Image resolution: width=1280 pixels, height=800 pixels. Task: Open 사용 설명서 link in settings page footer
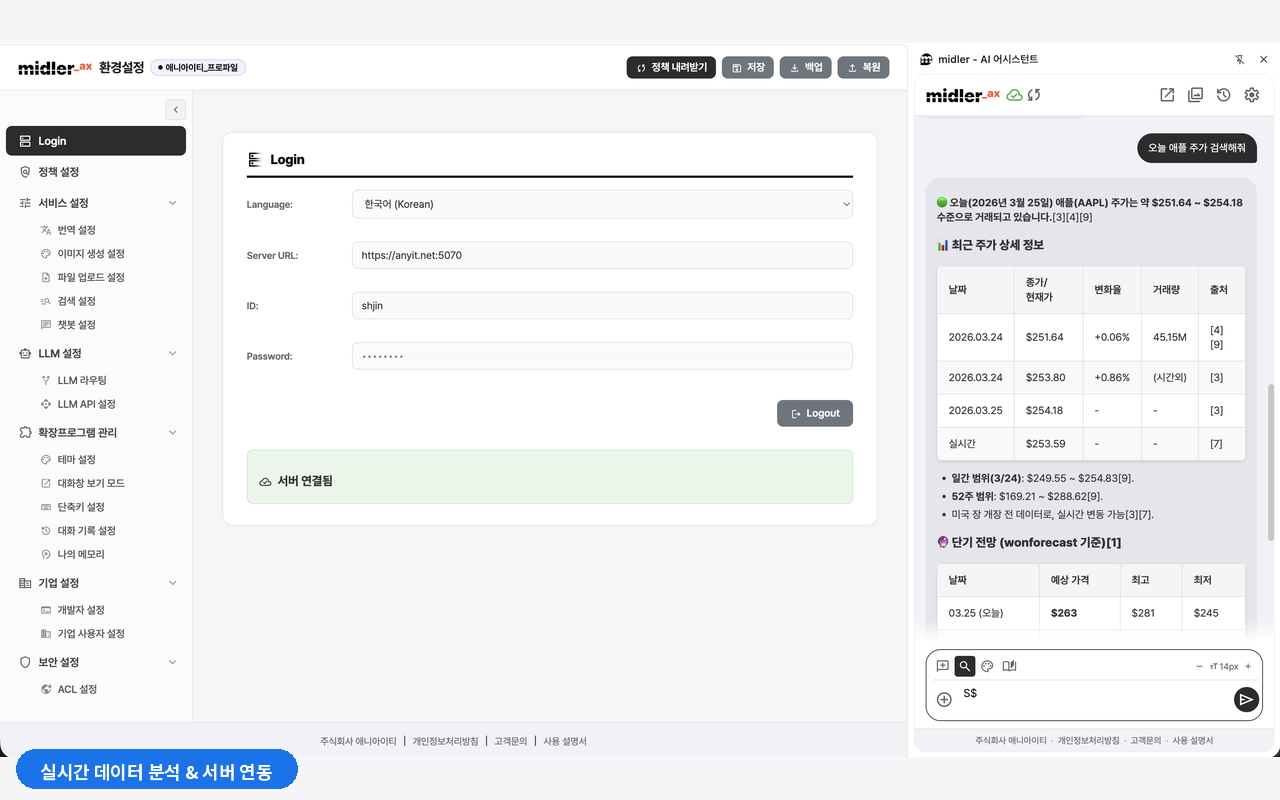(x=565, y=741)
